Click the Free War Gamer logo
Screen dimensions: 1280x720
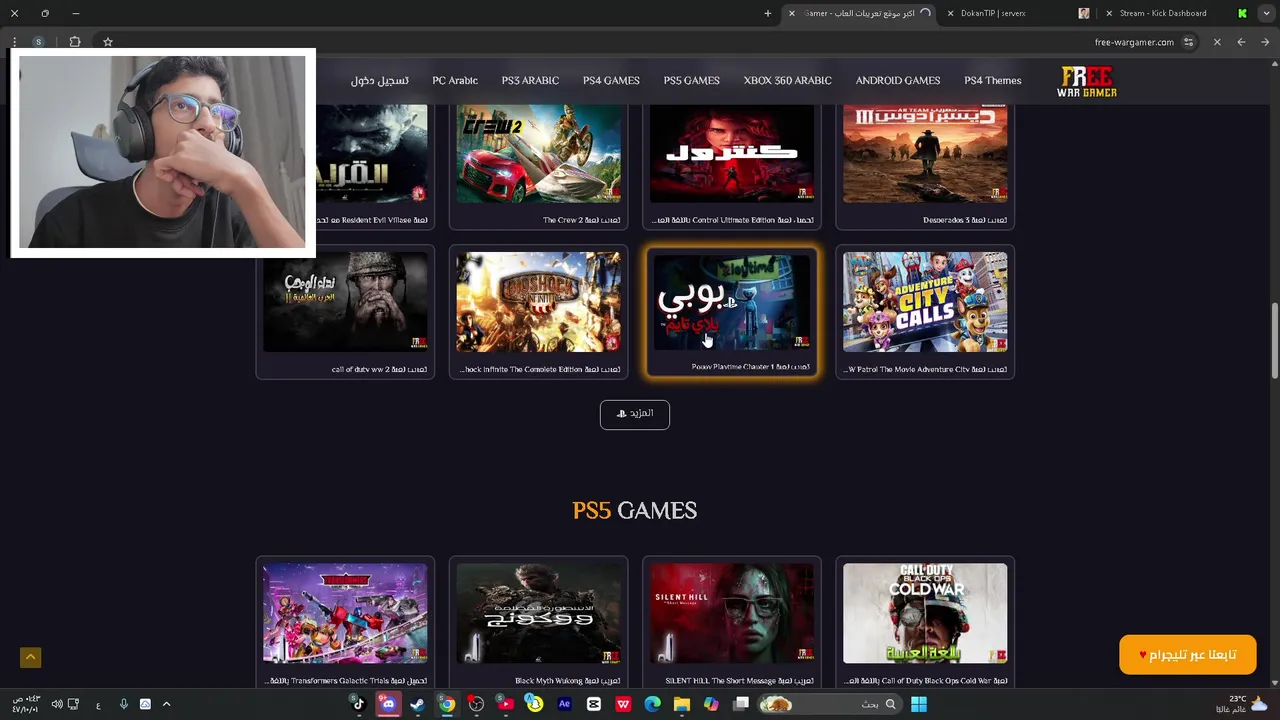pyautogui.click(x=1087, y=82)
